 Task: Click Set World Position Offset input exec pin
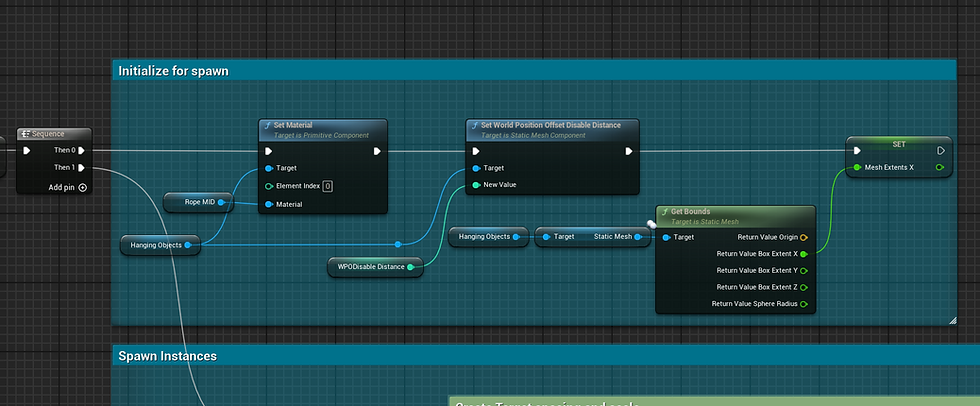click(476, 151)
